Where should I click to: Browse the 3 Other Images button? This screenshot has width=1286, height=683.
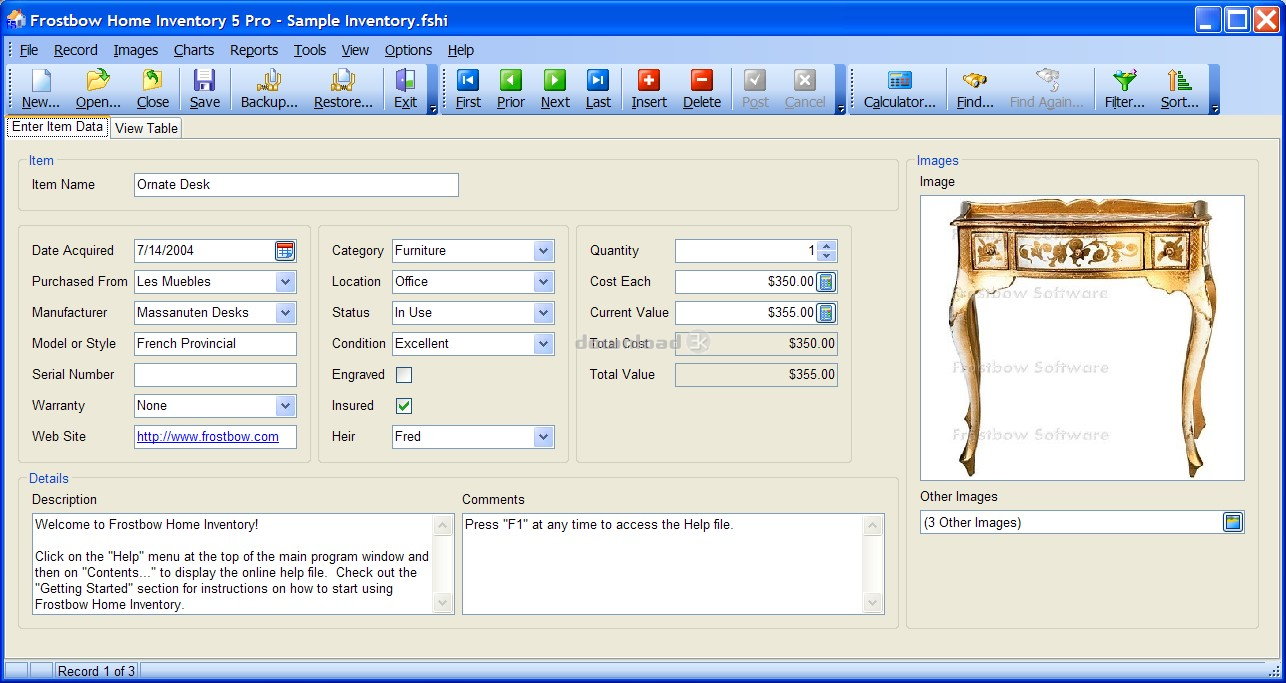1232,522
